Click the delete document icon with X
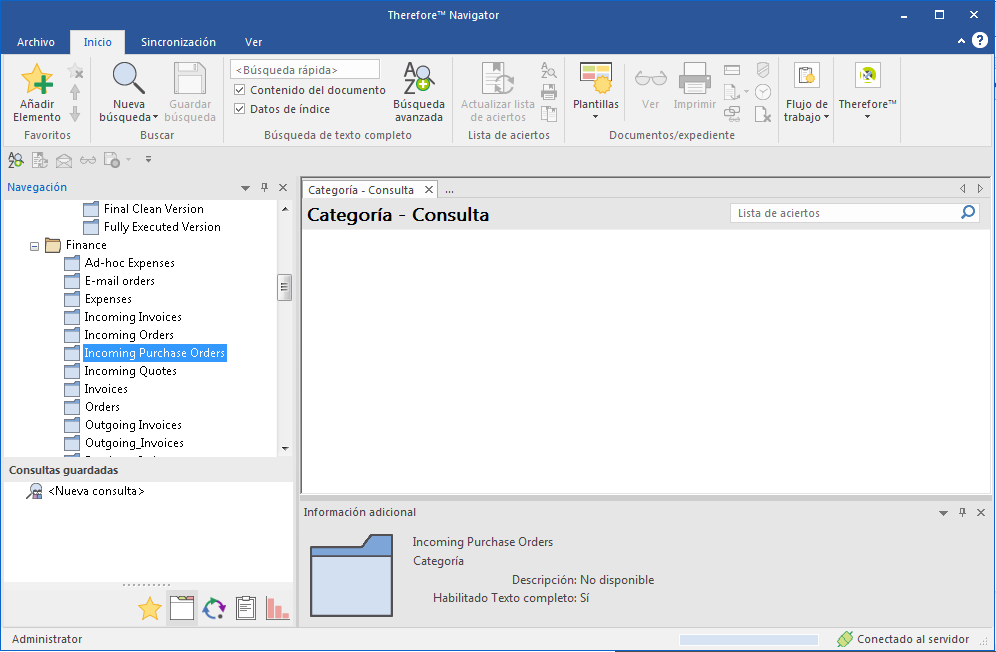This screenshot has height=652, width=996. click(763, 114)
